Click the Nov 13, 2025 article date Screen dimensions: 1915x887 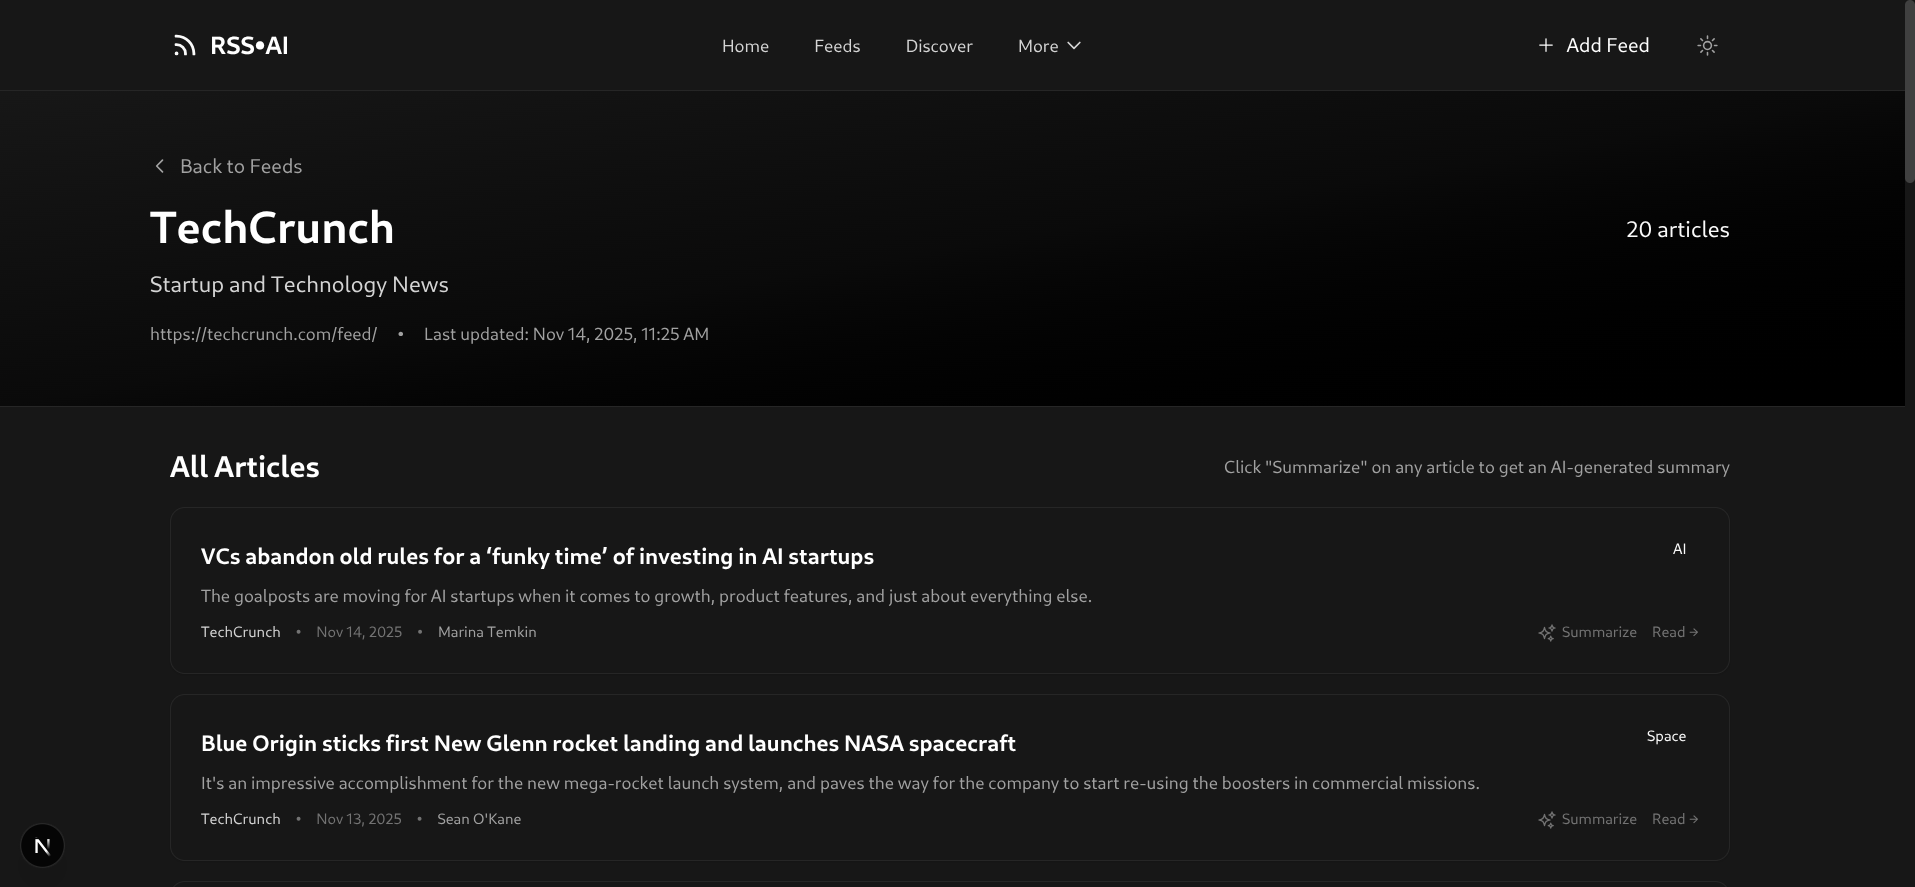pyautogui.click(x=359, y=819)
